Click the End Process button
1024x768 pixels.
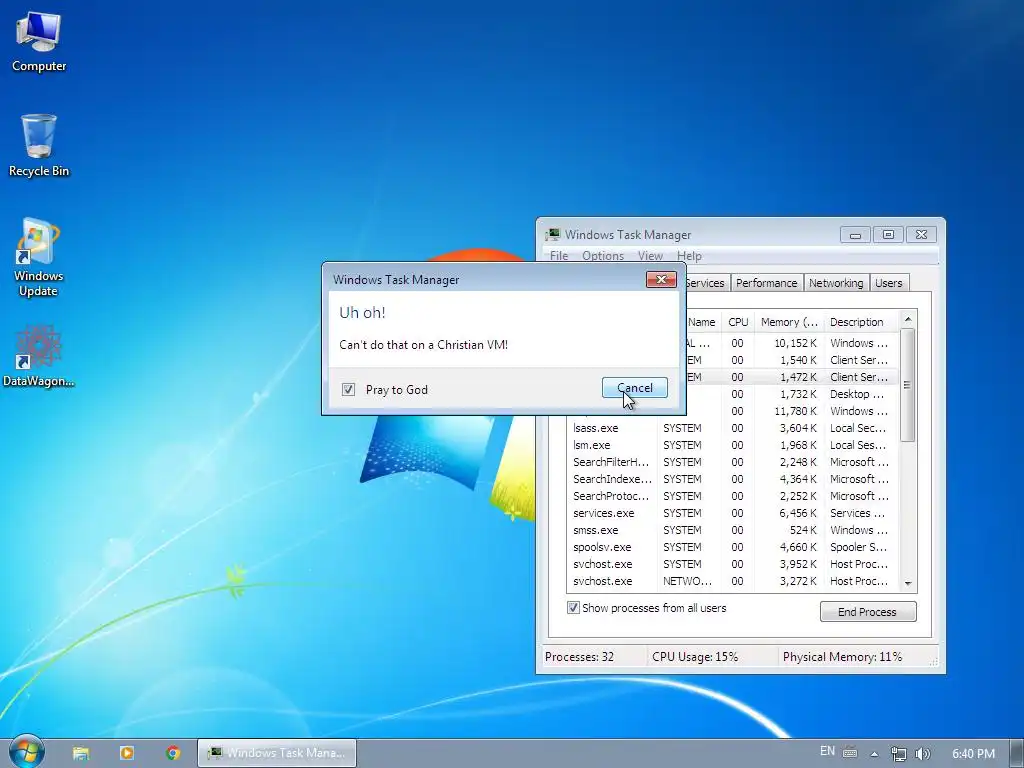(x=868, y=612)
